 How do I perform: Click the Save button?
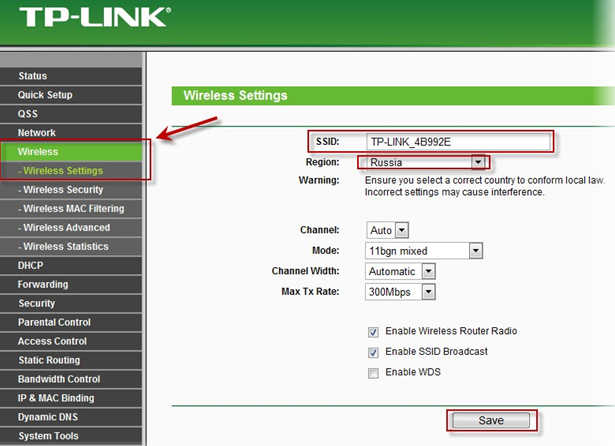point(491,421)
